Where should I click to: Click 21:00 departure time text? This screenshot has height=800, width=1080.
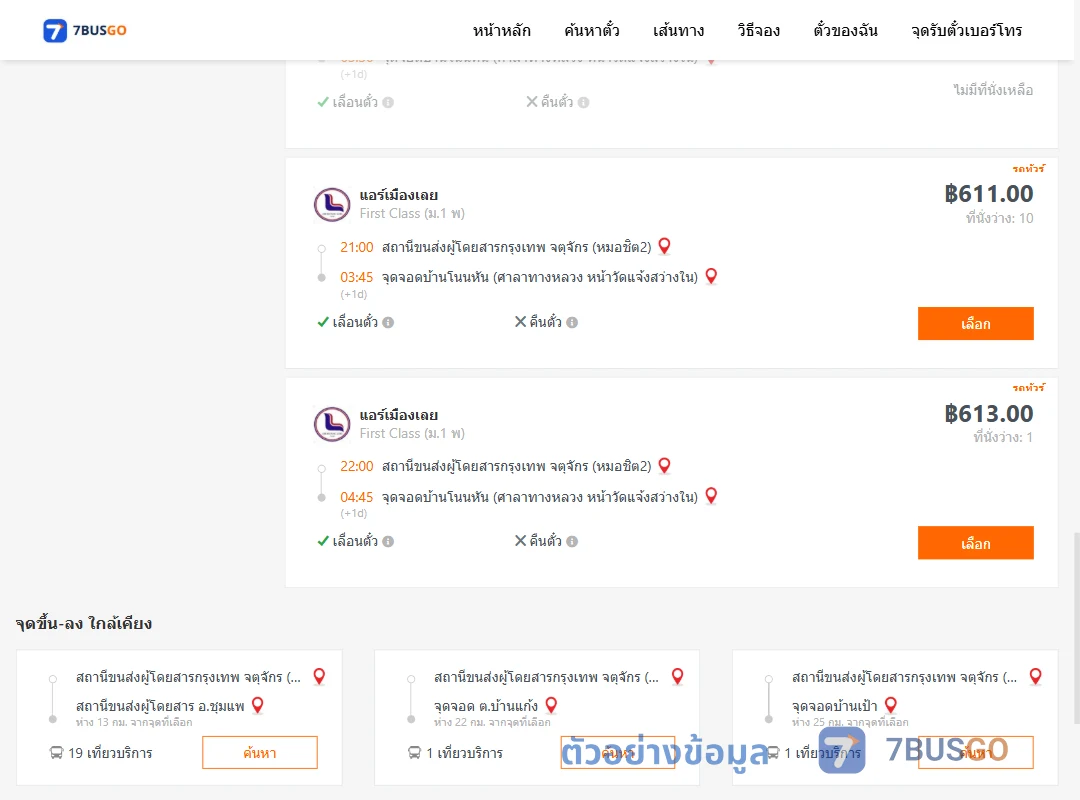click(357, 247)
